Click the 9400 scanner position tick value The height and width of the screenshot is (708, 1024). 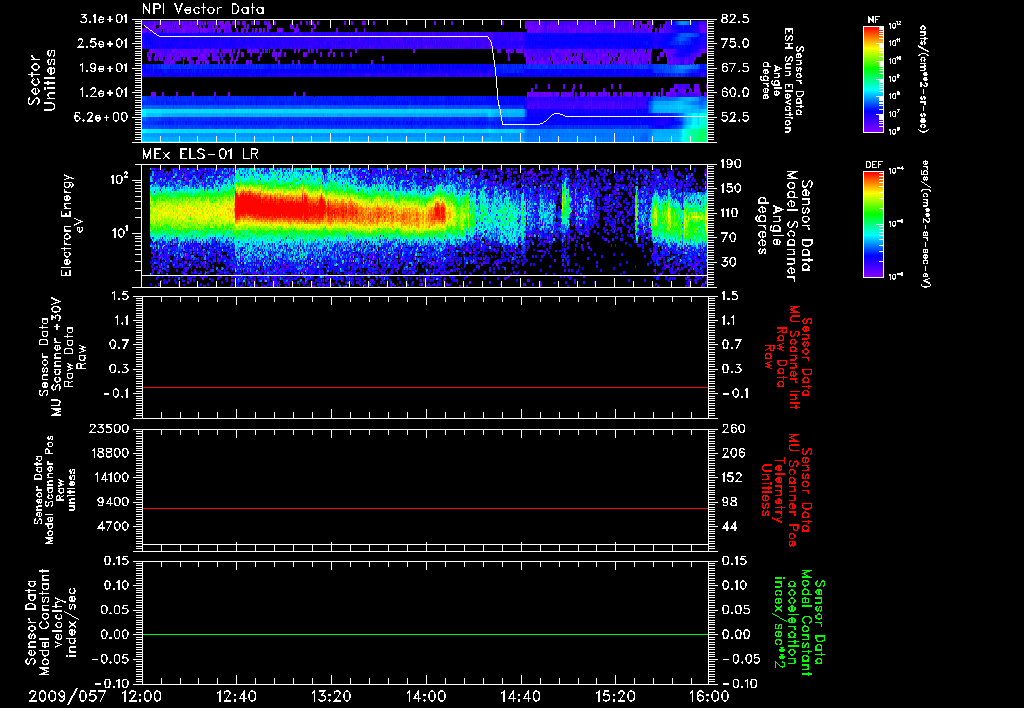pos(112,502)
